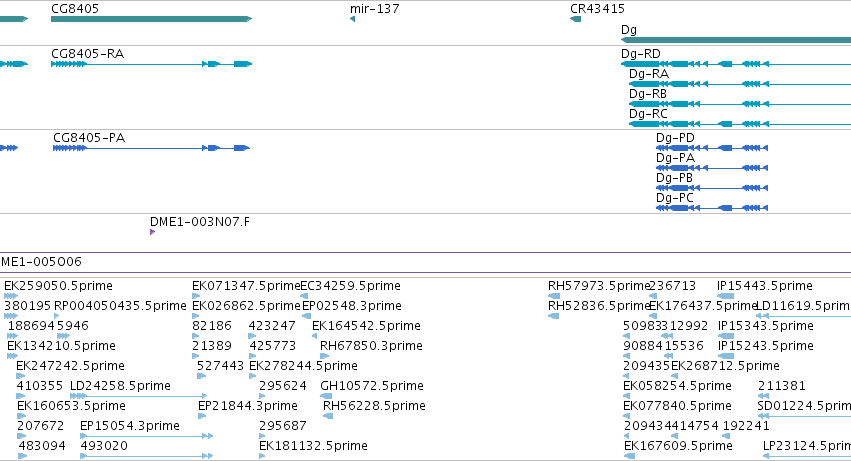The image size is (851, 461).
Task: Select the Dg-RC transcript track
Action: pos(740,124)
